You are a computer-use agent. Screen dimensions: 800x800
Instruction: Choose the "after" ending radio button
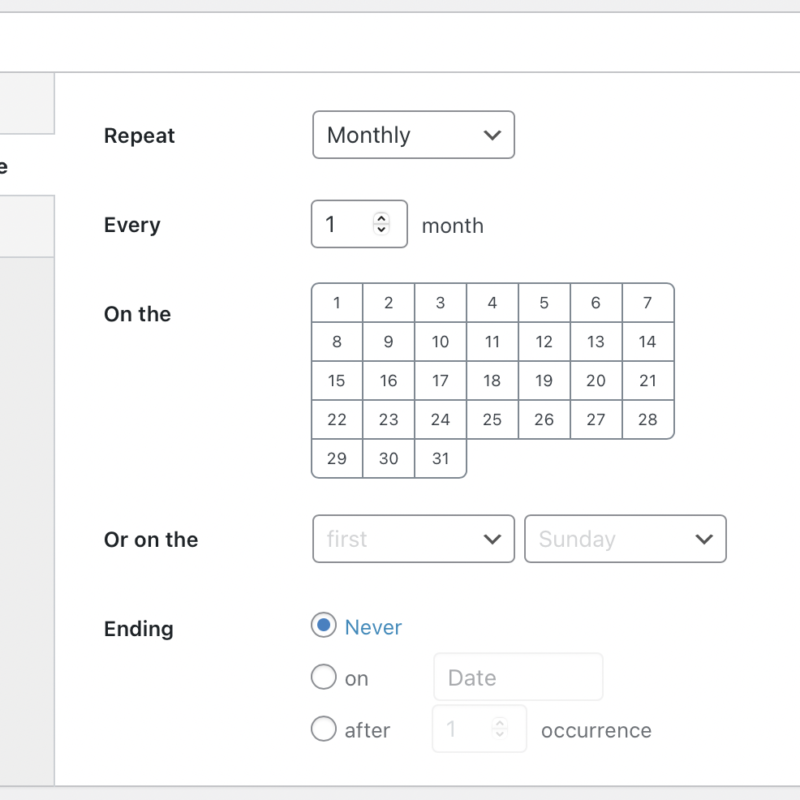coord(323,729)
